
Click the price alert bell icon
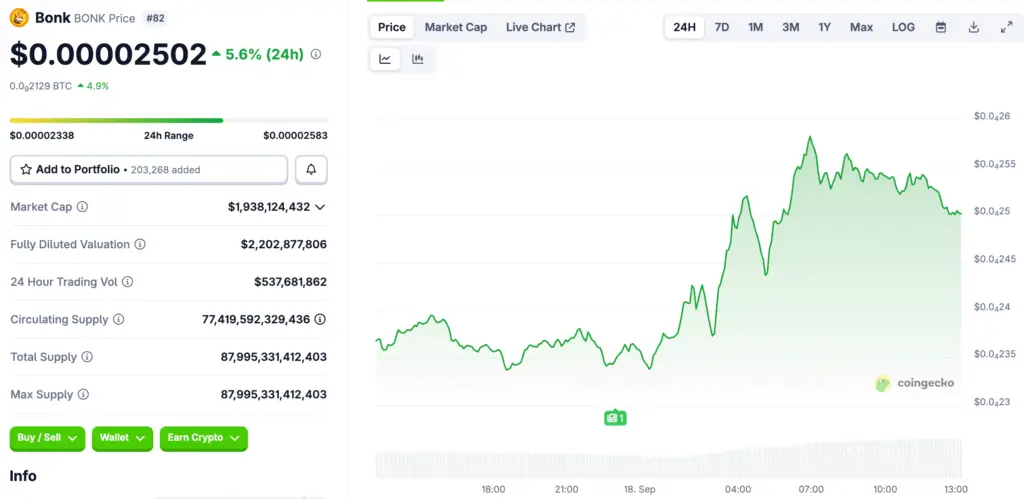point(312,170)
